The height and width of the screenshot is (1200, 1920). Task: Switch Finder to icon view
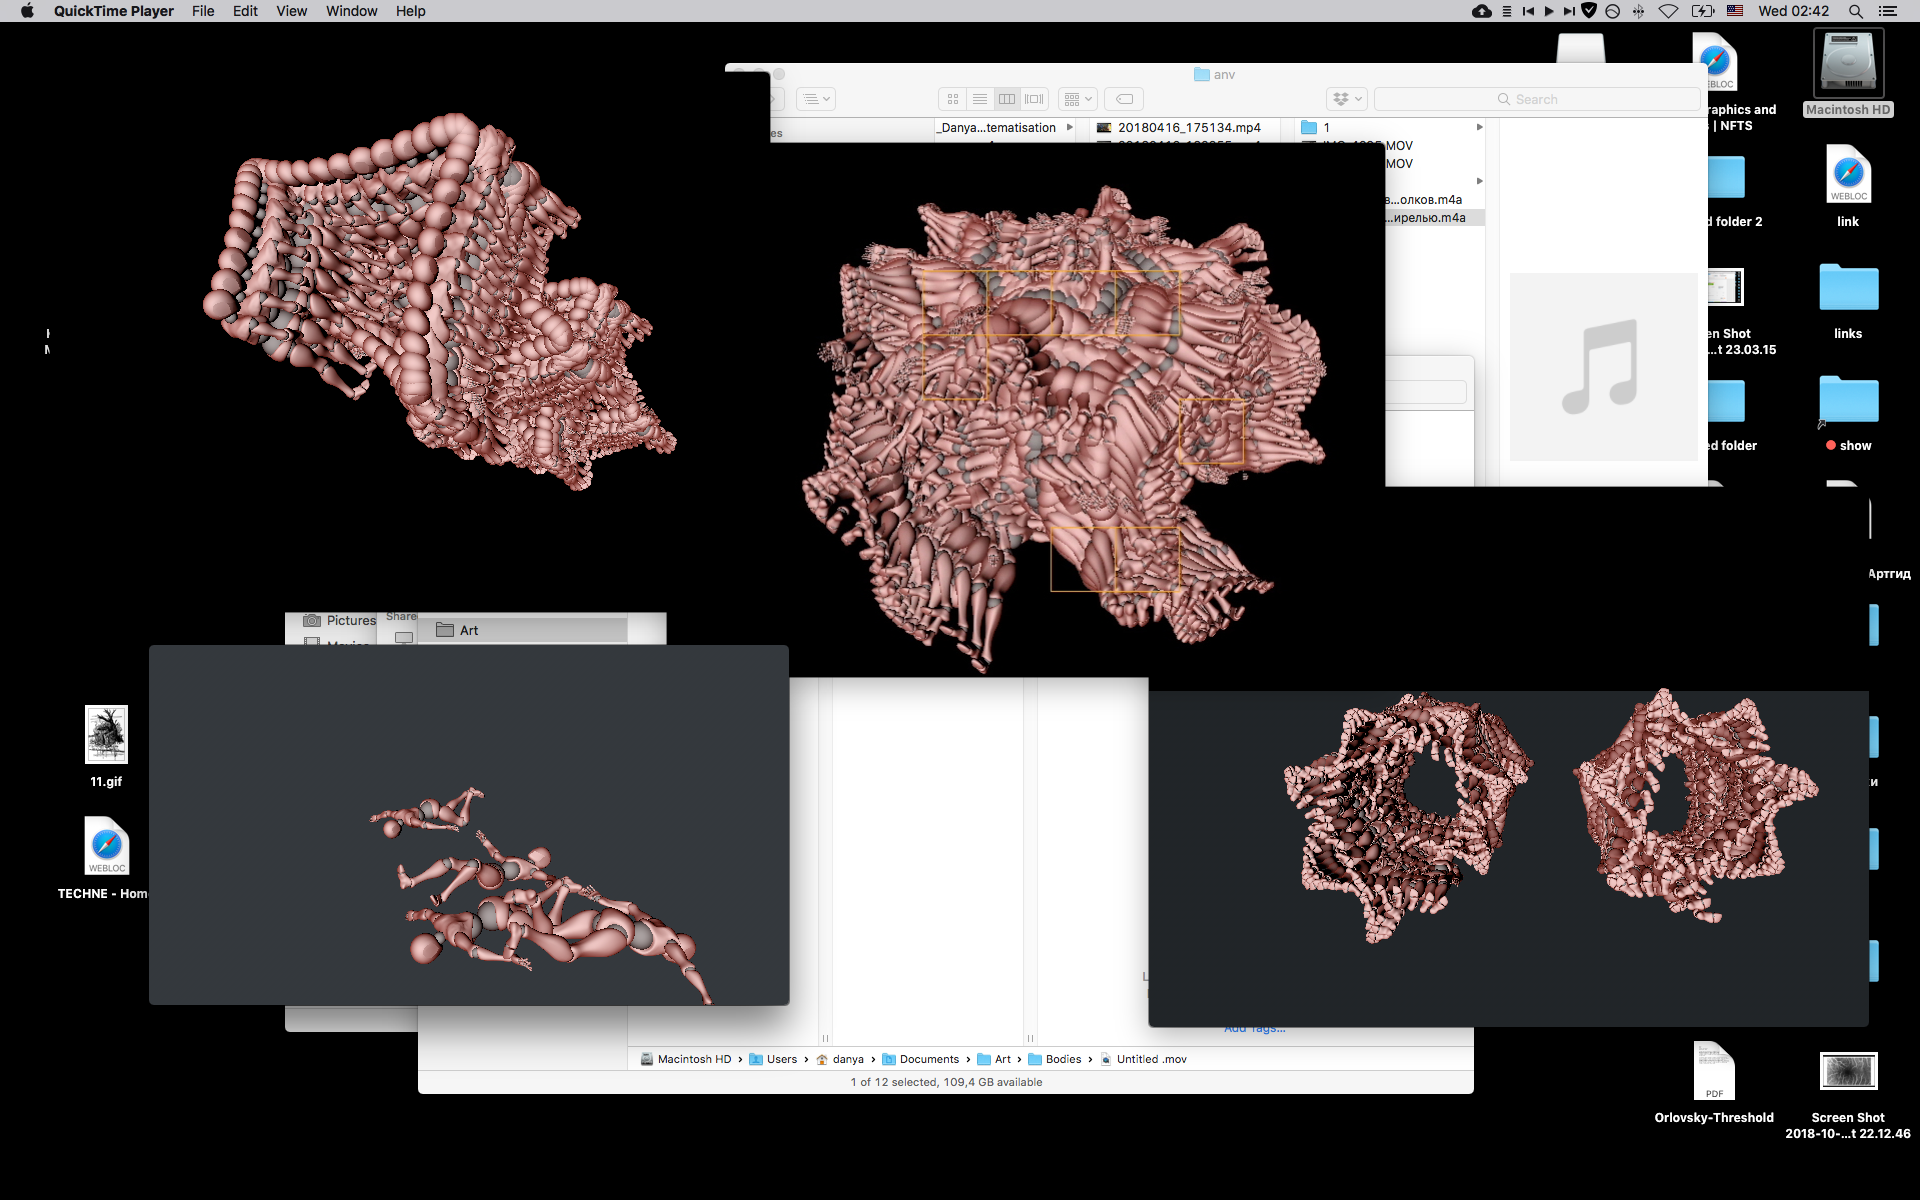pos(952,99)
